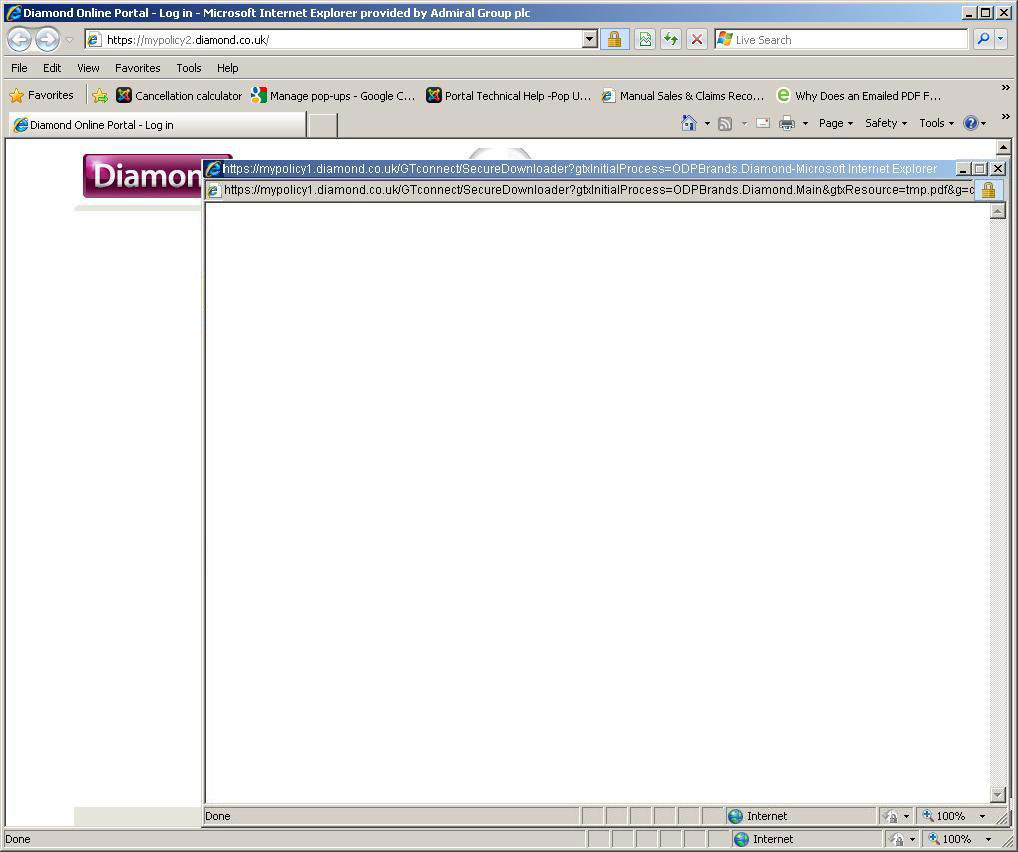The height and width of the screenshot is (852, 1018).
Task: Open search provider options dropdown arrow
Action: [1000, 40]
